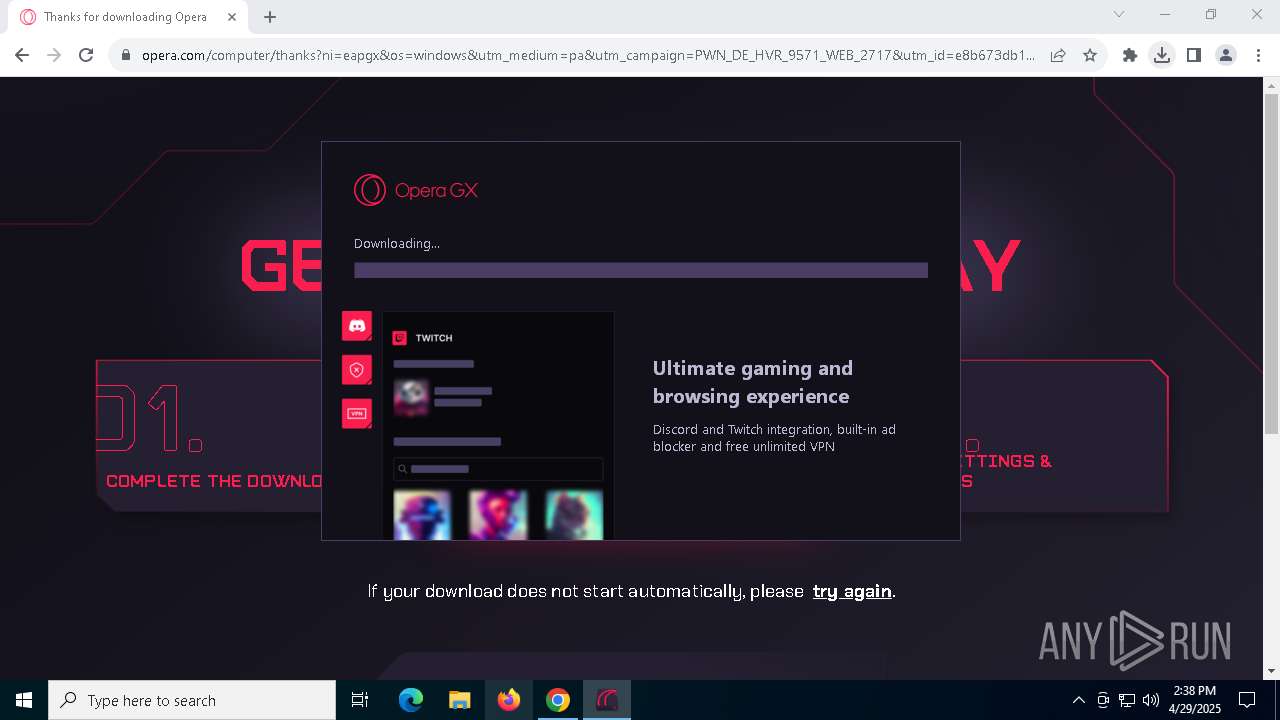Click the browser forward arrow
The height and width of the screenshot is (720, 1280).
(x=54, y=56)
